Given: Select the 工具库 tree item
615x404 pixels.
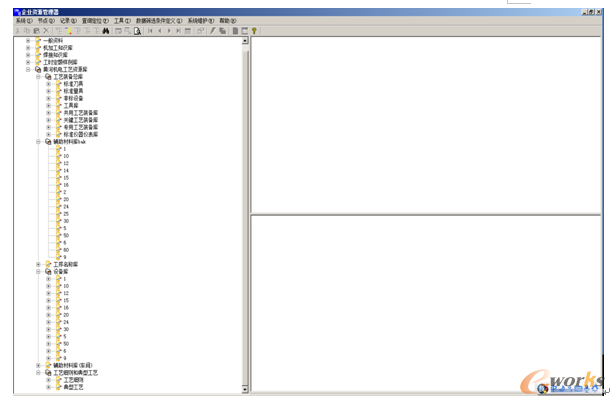Looking at the screenshot, I should (70, 105).
